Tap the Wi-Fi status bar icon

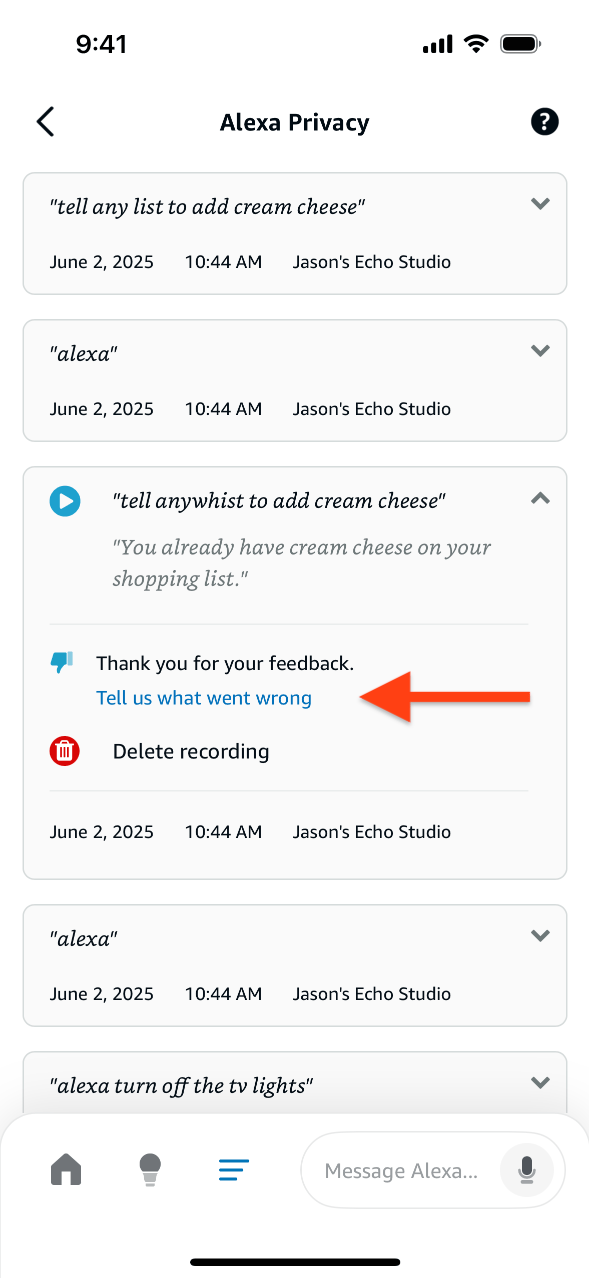(476, 44)
